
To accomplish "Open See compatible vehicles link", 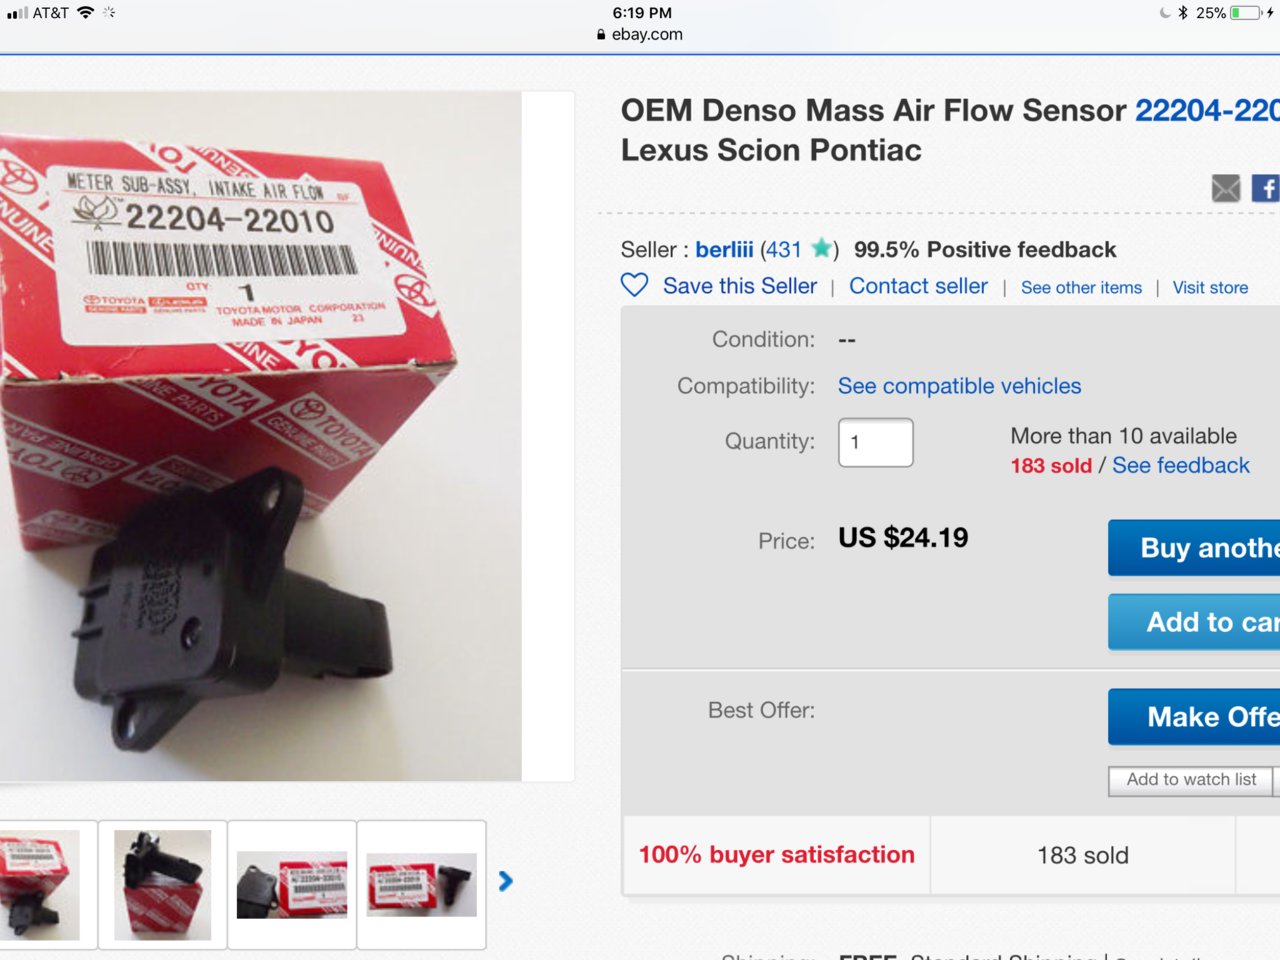I will 959,386.
